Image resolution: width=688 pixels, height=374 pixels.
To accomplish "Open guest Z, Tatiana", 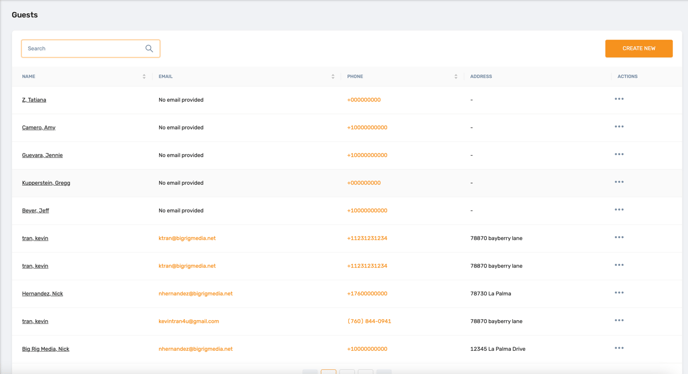I will click(x=34, y=100).
